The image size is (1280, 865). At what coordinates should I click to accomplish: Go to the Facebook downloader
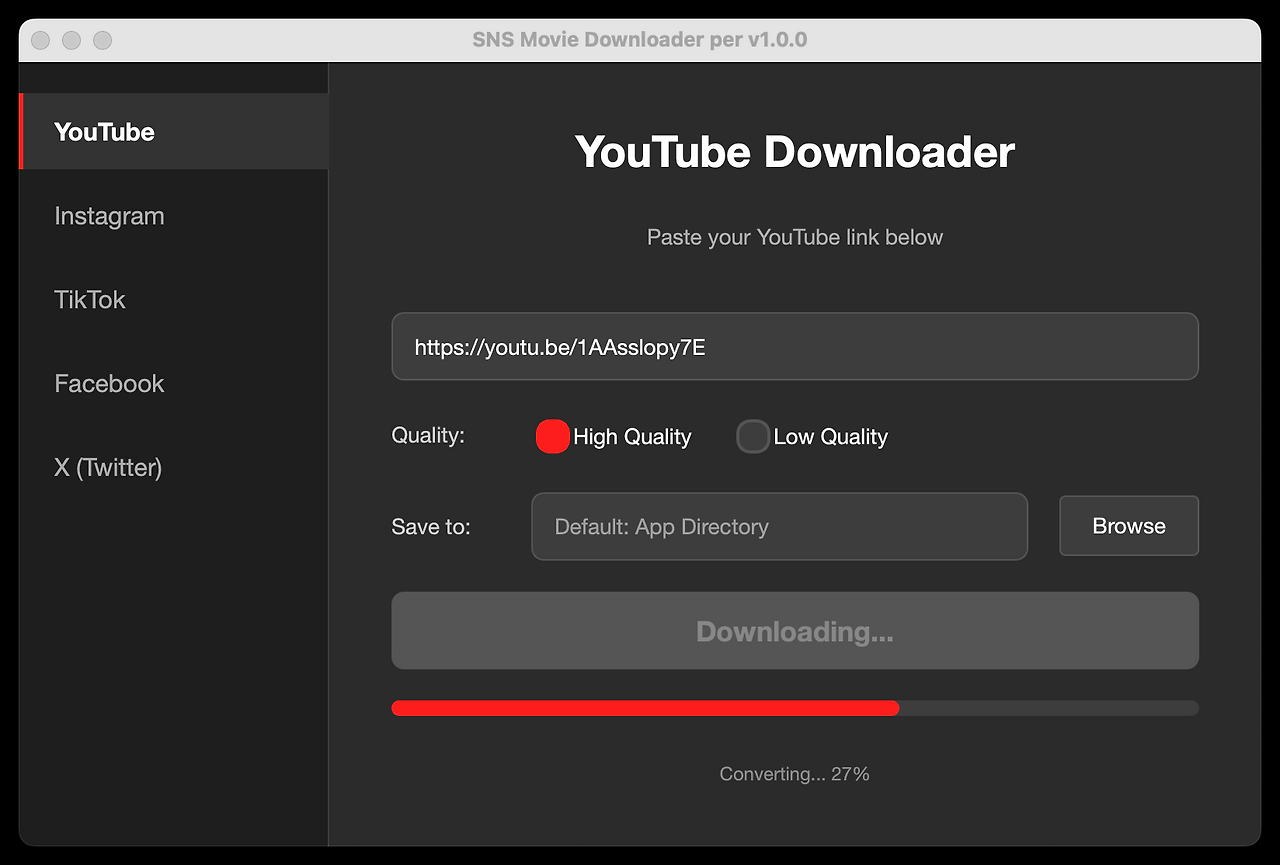point(174,384)
